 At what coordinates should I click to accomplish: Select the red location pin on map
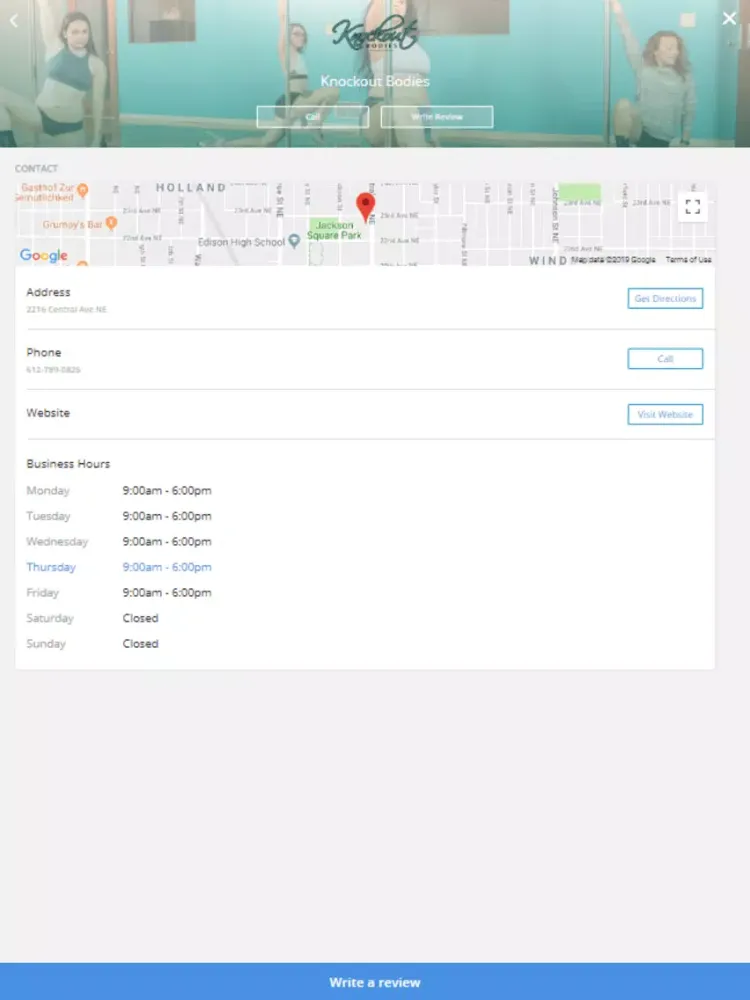[x=365, y=207]
